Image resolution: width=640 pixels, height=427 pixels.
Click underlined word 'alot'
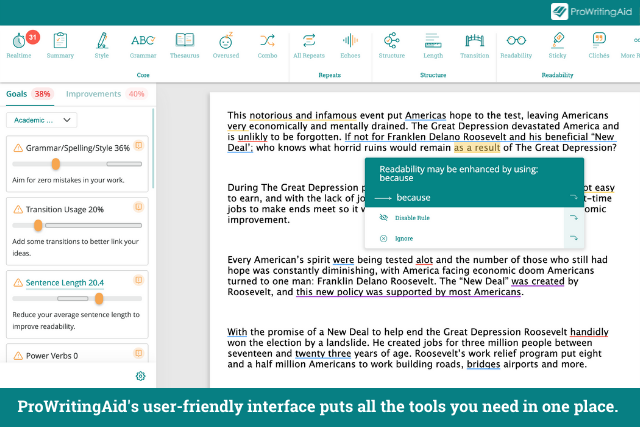tap(424, 260)
